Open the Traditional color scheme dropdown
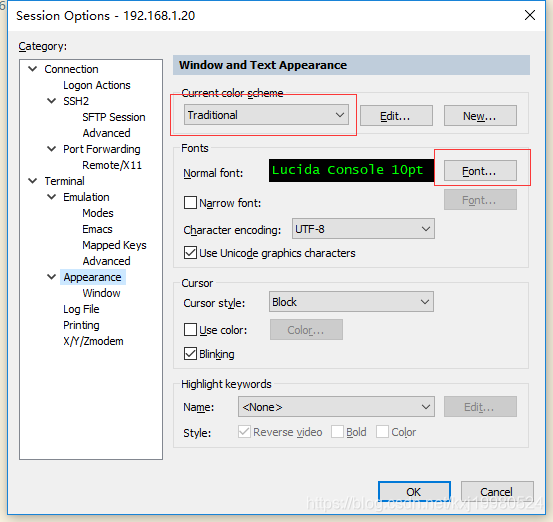The width and height of the screenshot is (553, 522). pos(266,115)
